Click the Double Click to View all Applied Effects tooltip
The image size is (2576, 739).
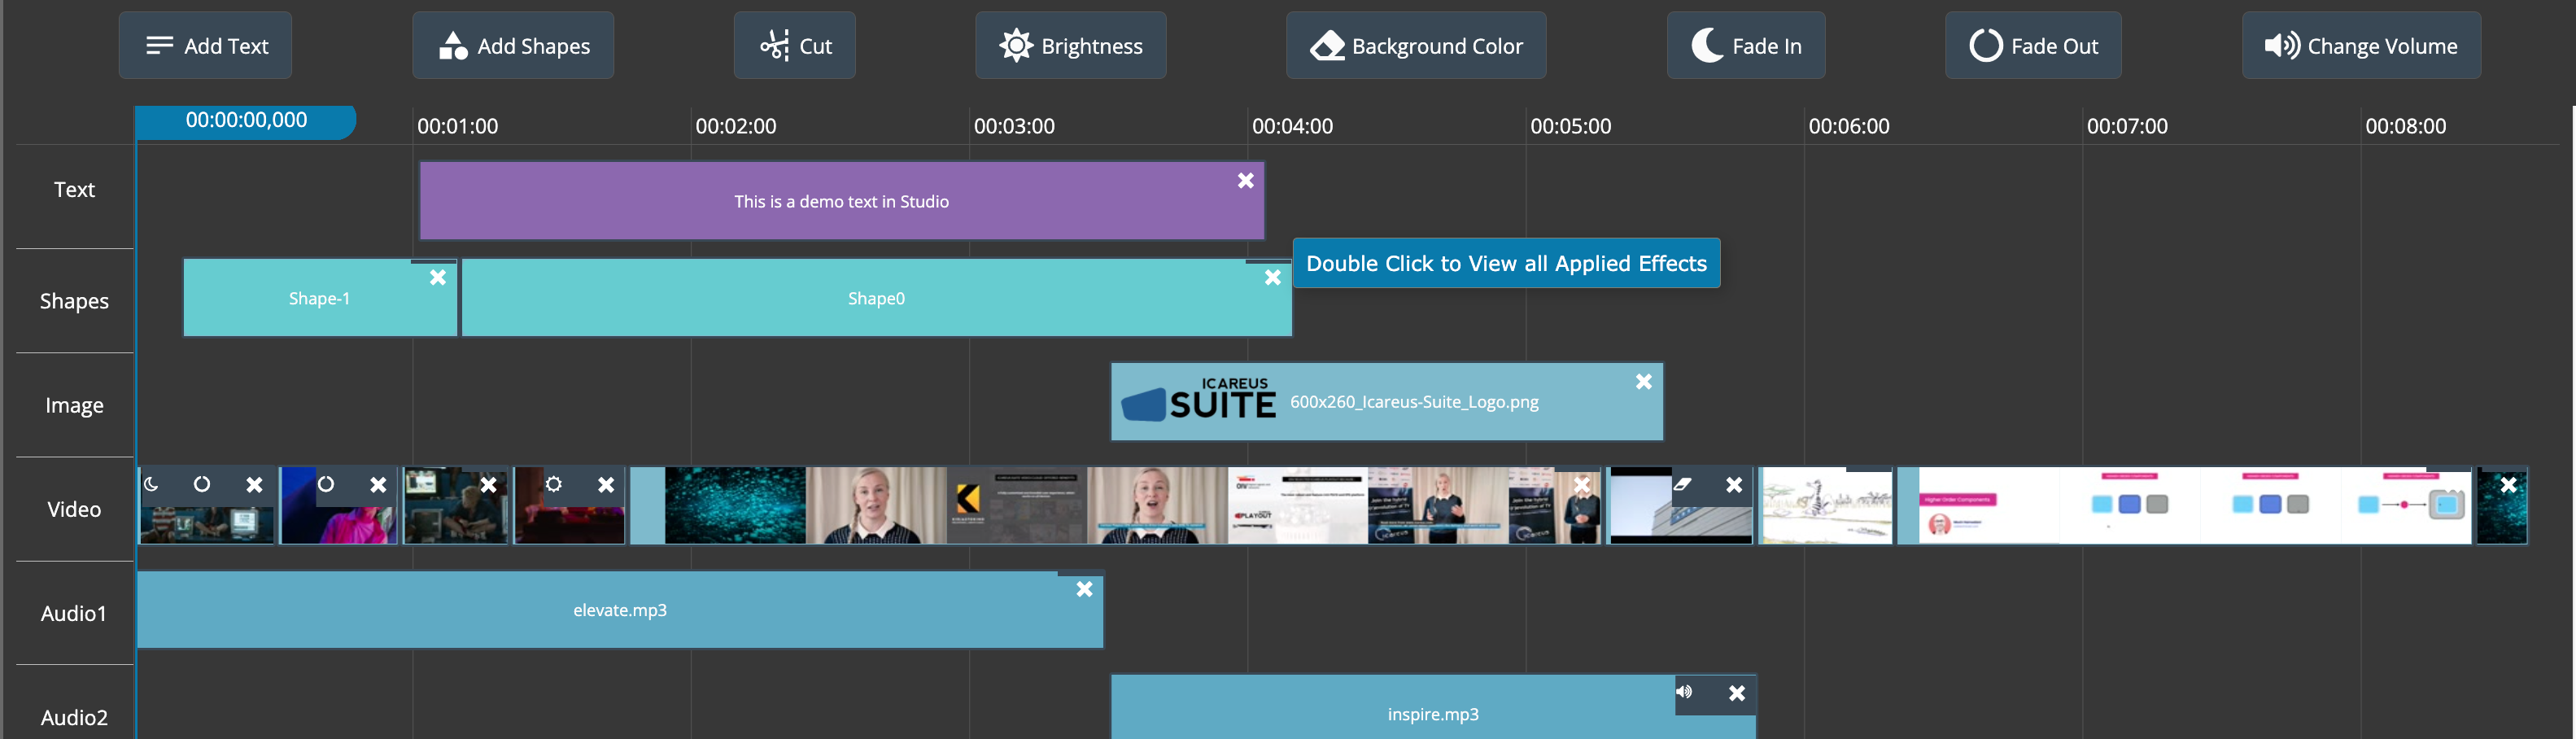1506,263
